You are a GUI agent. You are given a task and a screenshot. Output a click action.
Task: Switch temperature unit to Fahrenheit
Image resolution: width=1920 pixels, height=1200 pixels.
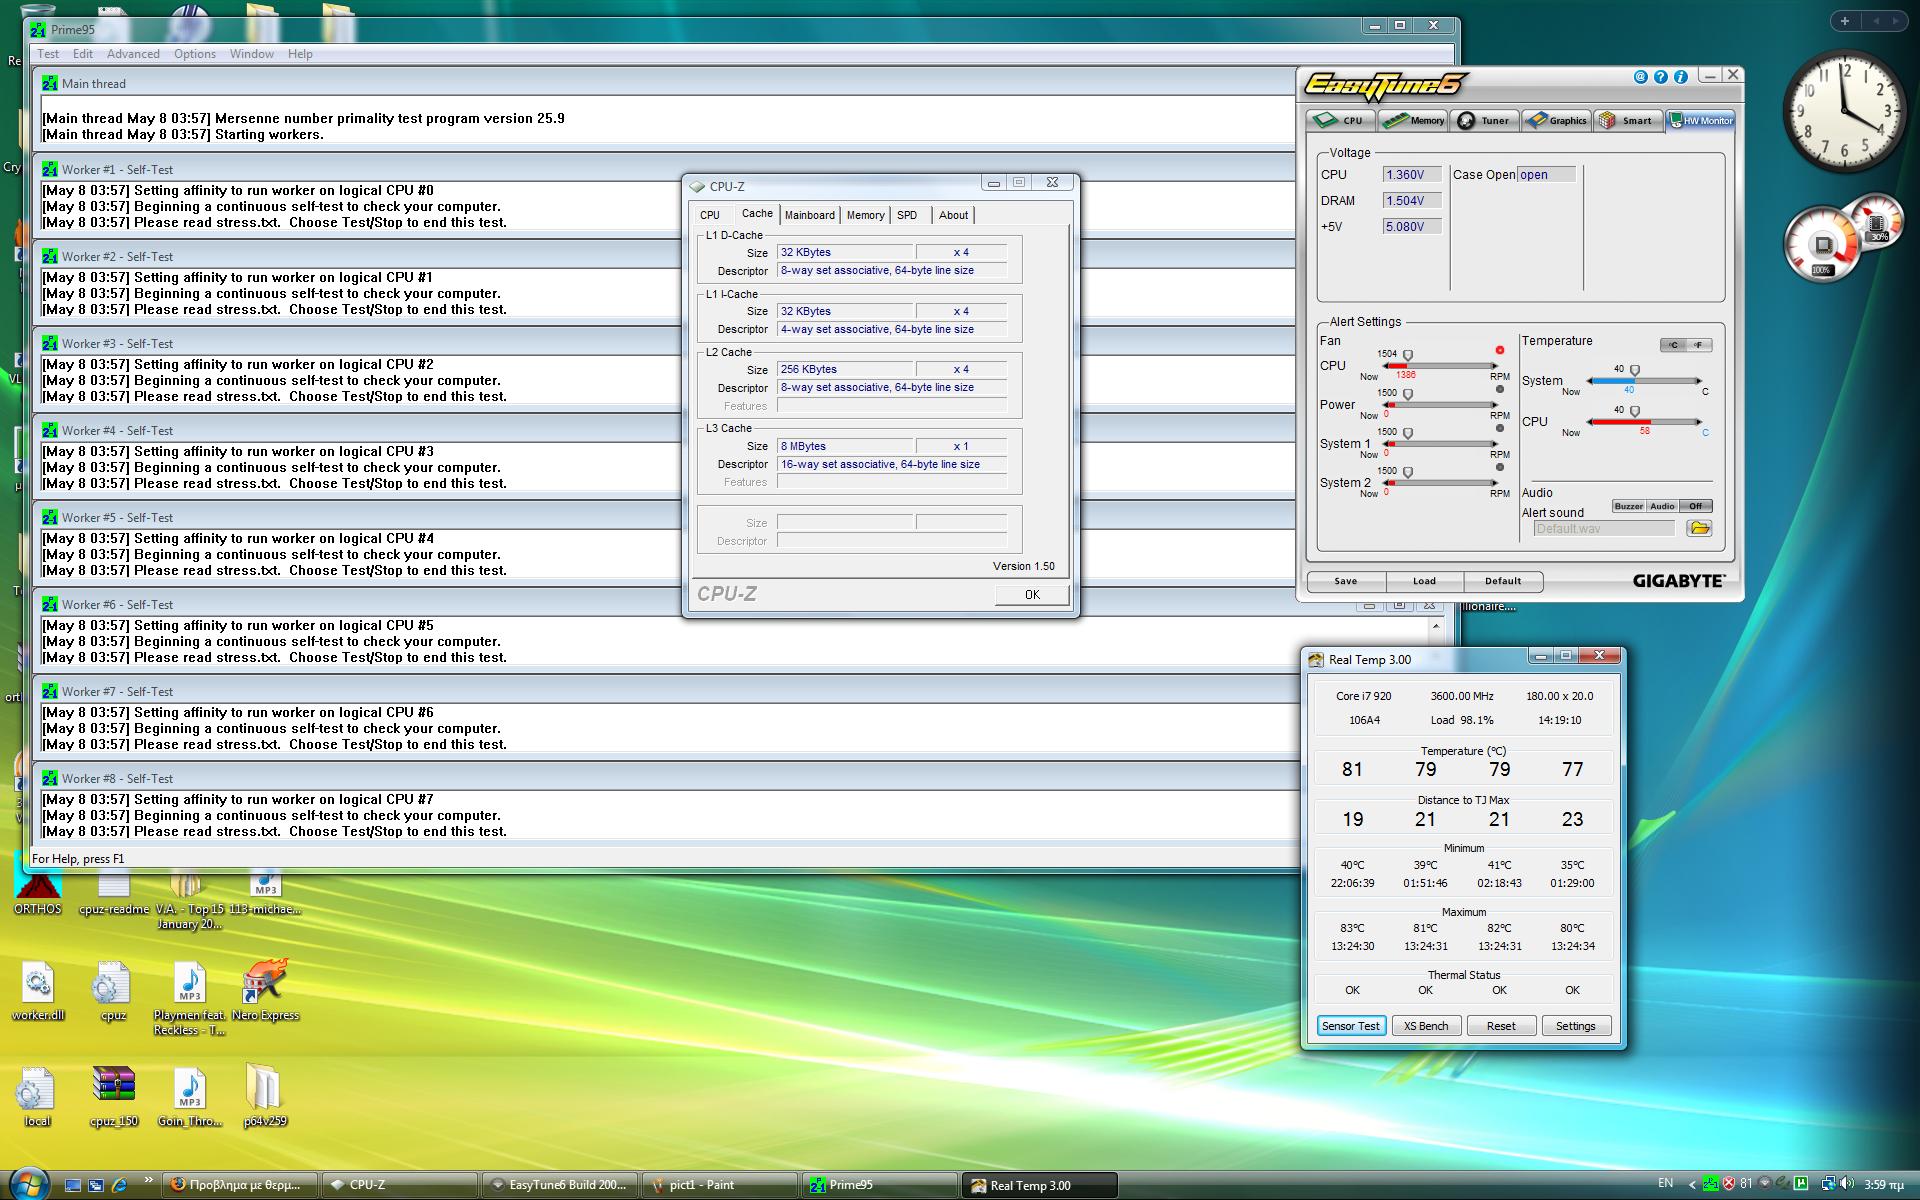(1699, 345)
